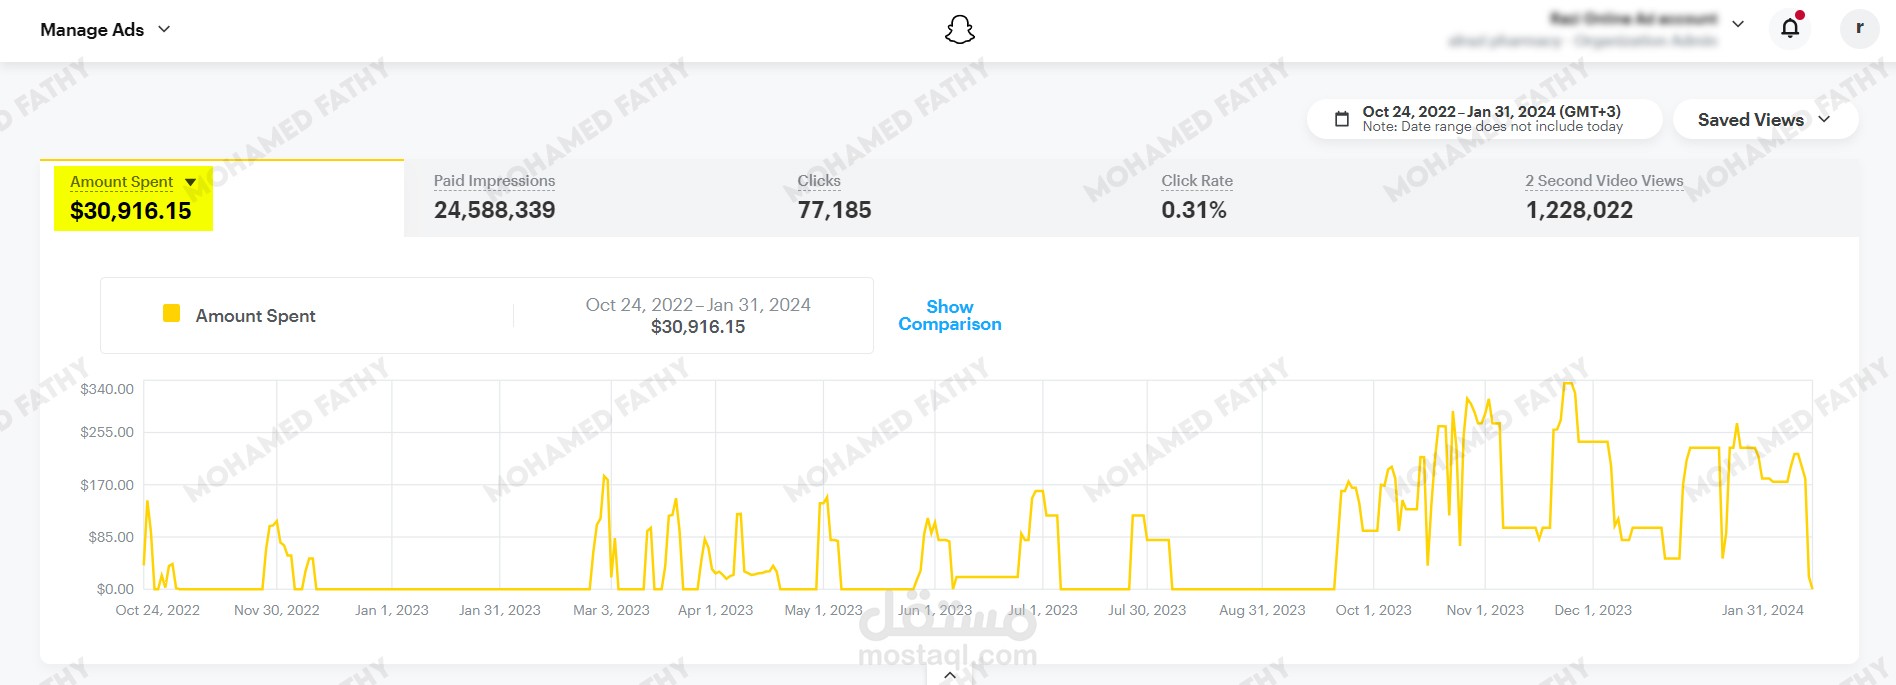Click the $255.00 y-axis label
This screenshot has width=1896, height=685.
[107, 432]
